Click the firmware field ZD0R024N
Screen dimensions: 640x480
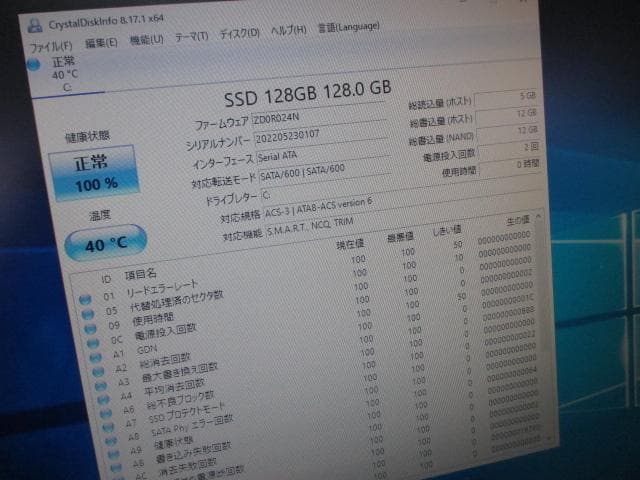tap(318, 116)
